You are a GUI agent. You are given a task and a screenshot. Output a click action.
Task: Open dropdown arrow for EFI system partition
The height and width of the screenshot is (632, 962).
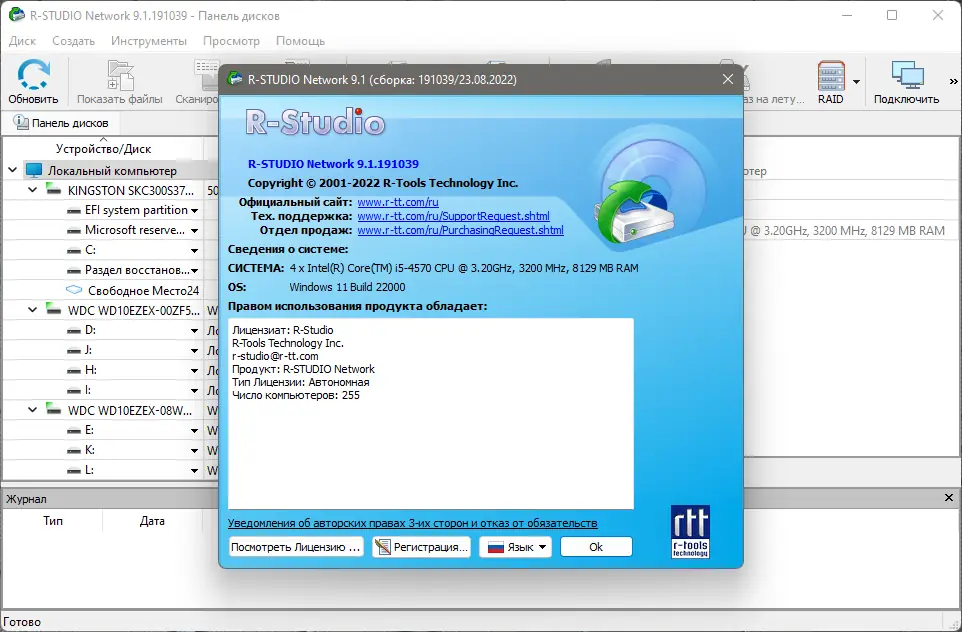194,210
